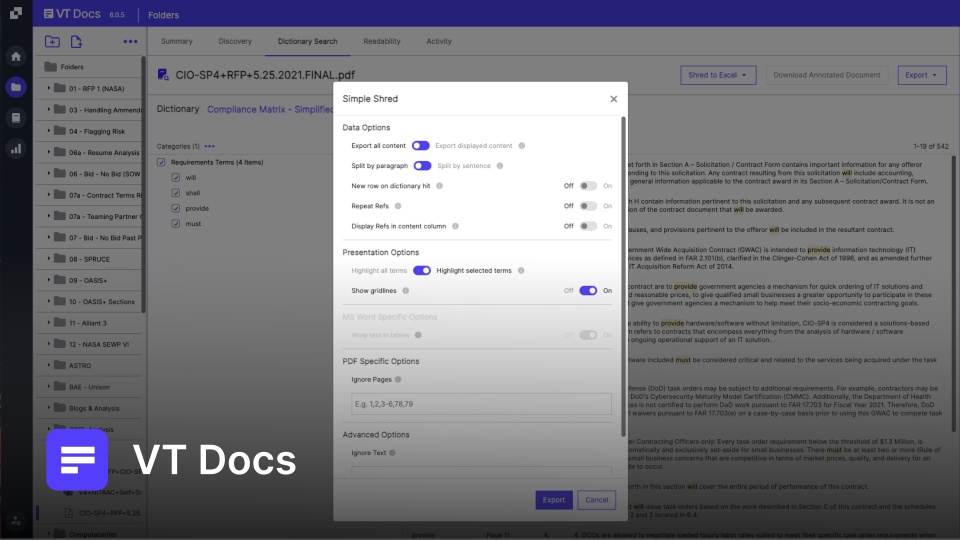The image size is (960, 540).
Task: Switch to Readability tab
Action: pyautogui.click(x=381, y=42)
